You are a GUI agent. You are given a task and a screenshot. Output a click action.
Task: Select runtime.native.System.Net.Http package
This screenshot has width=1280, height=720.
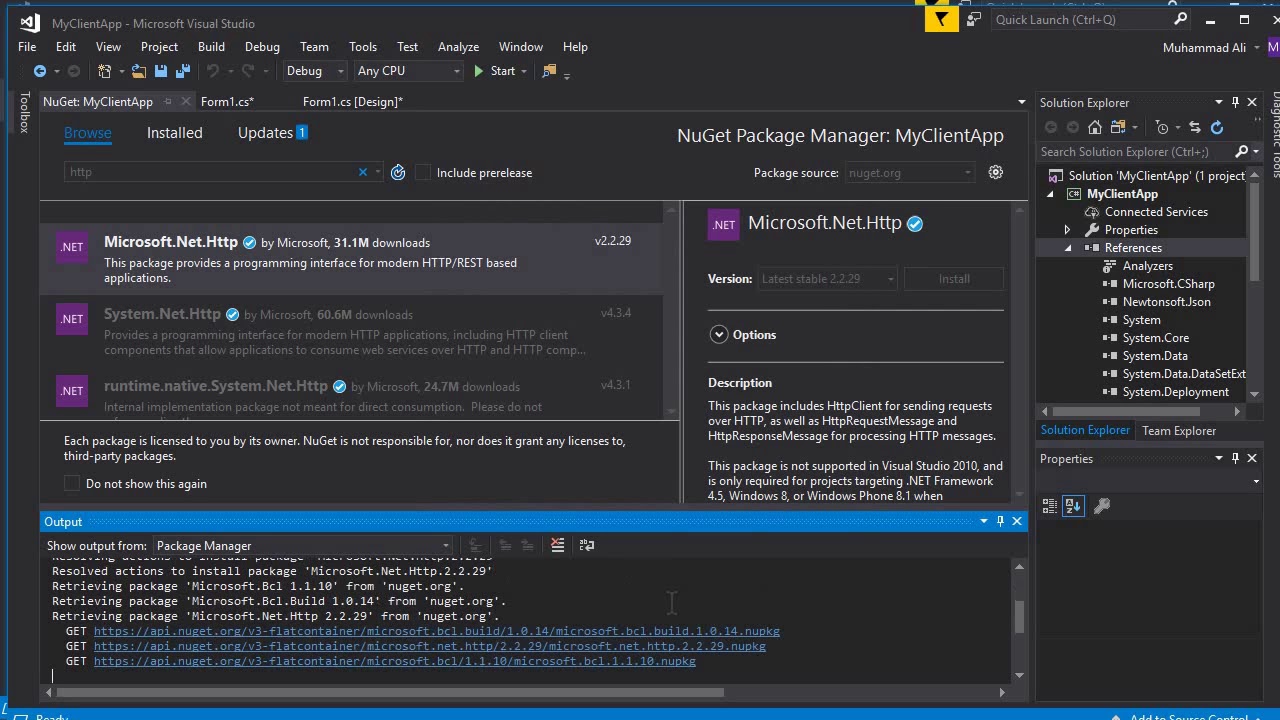351,392
